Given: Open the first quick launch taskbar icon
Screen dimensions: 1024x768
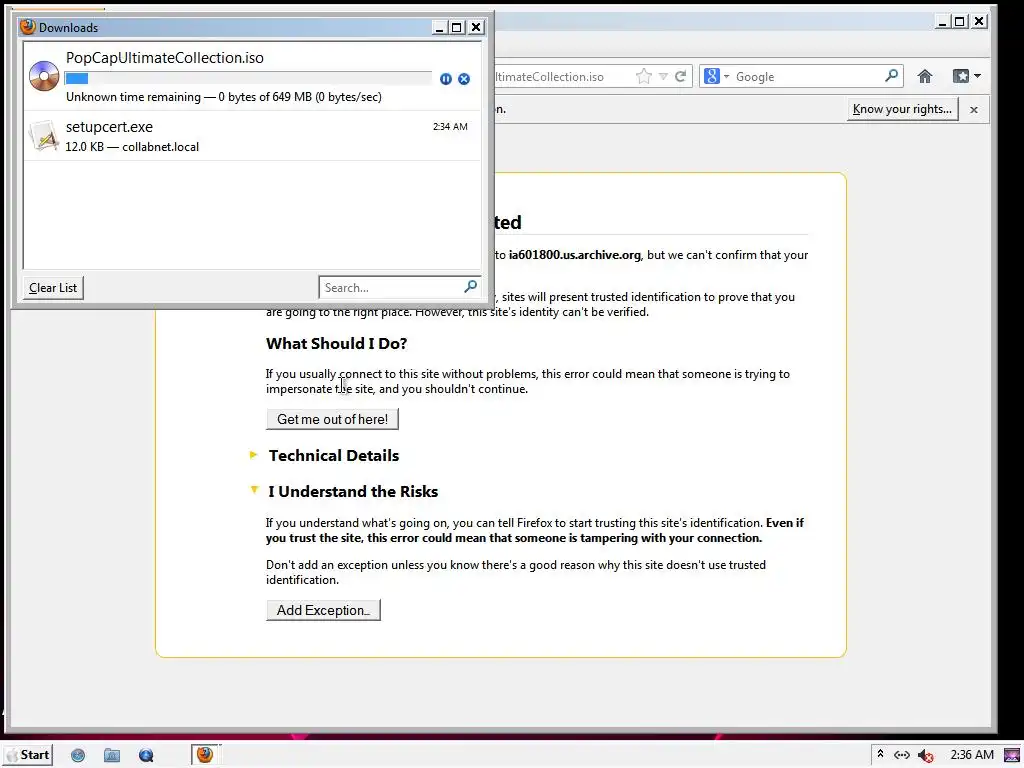Looking at the screenshot, I should coord(78,756).
